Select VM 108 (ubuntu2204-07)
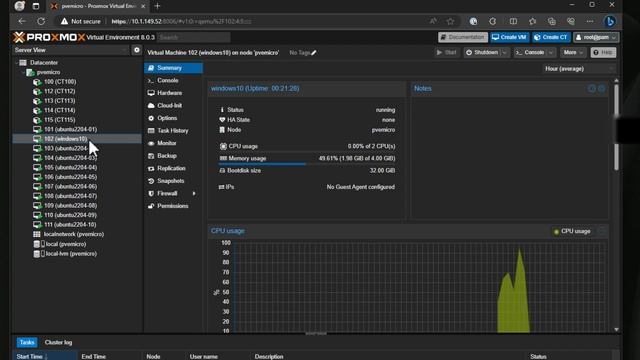 (x=70, y=196)
